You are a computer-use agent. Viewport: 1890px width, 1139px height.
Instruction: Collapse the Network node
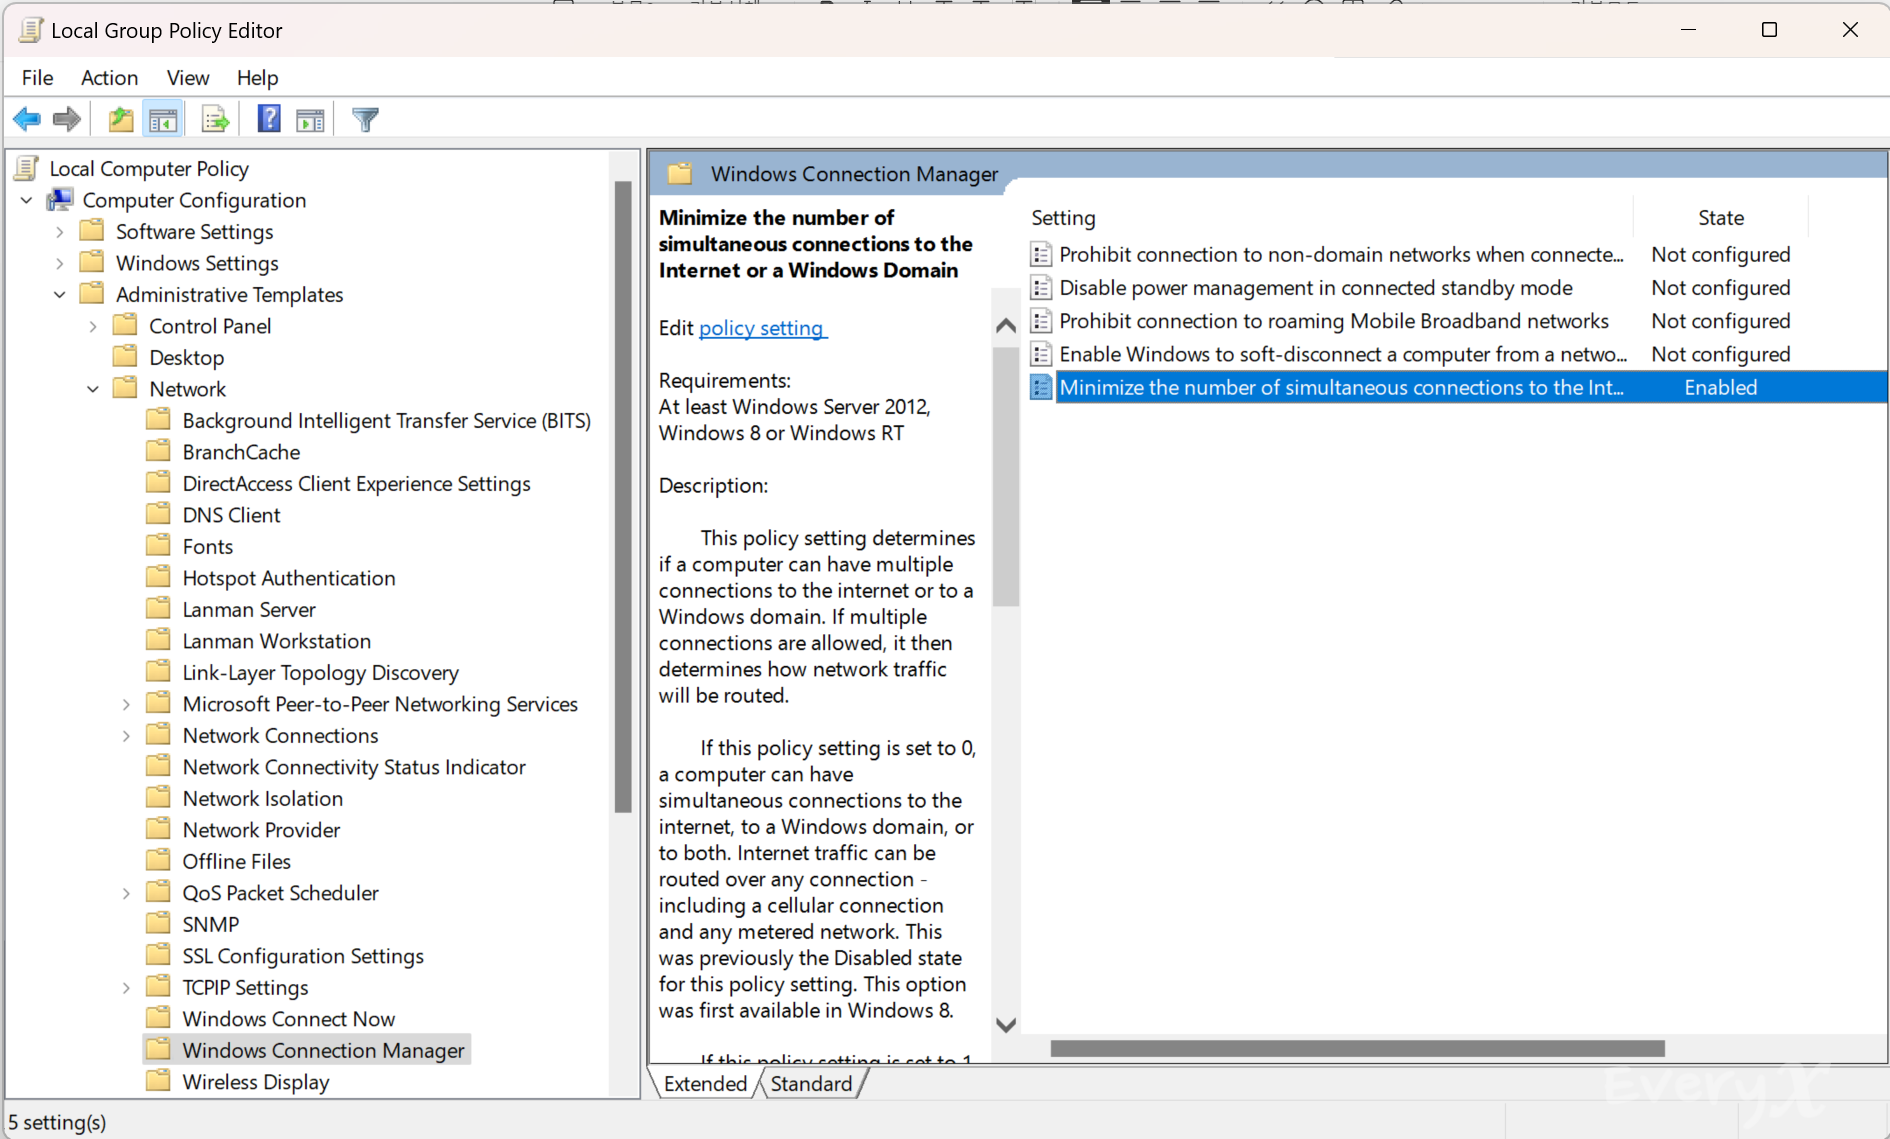coord(93,389)
